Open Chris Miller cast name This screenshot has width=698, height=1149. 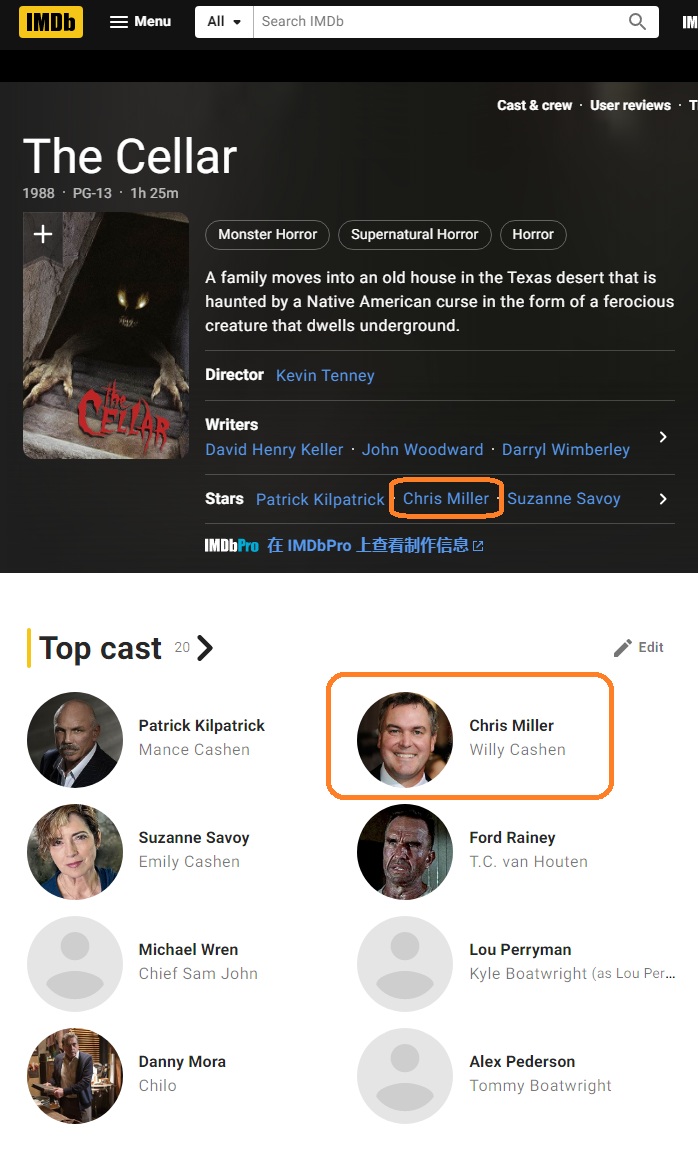[511, 725]
